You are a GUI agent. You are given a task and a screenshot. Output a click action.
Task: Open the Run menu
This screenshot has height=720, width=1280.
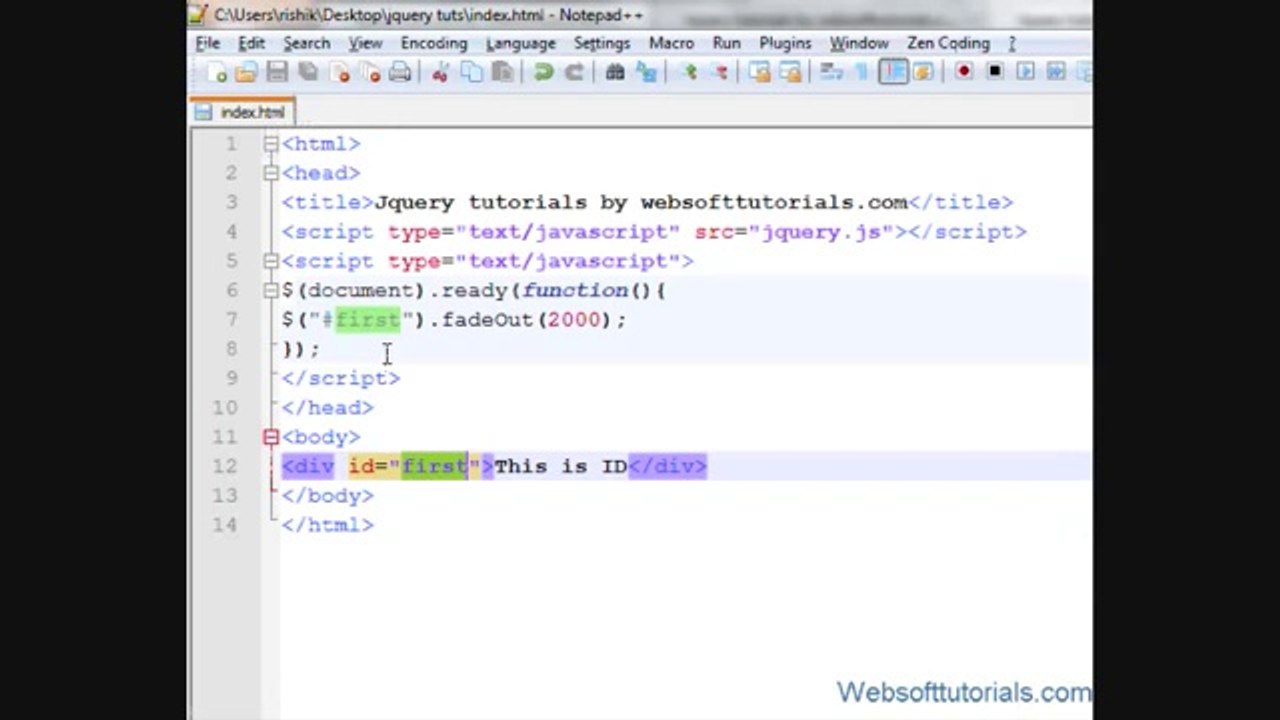[x=726, y=43]
